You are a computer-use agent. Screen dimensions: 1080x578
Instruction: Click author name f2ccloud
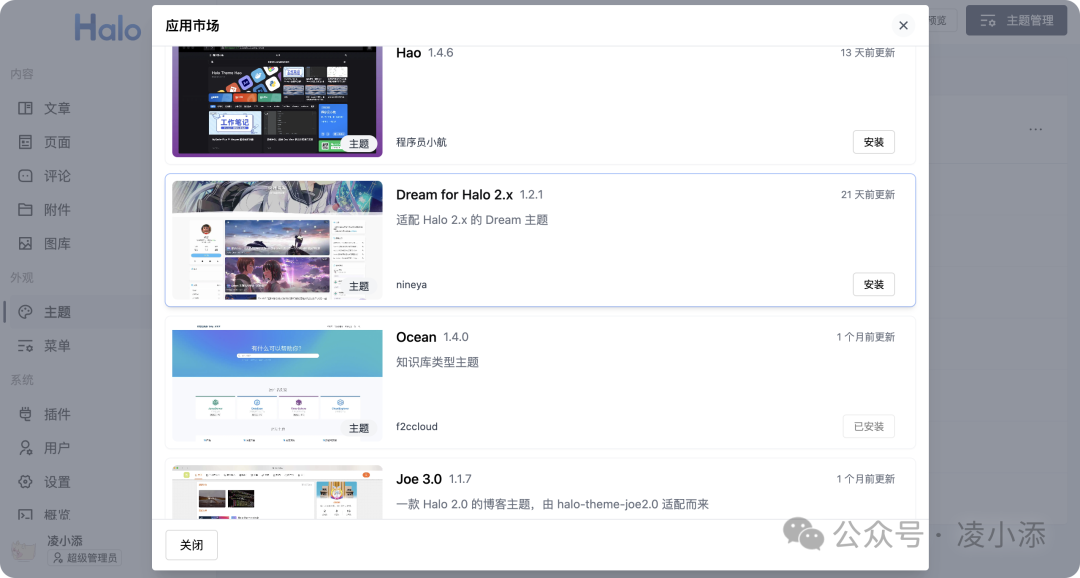pyautogui.click(x=417, y=426)
